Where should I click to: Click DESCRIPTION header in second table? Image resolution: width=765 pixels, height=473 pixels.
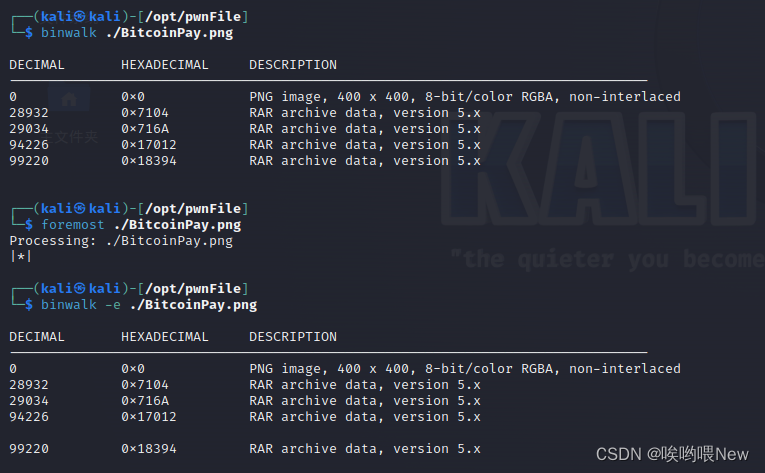(293, 337)
